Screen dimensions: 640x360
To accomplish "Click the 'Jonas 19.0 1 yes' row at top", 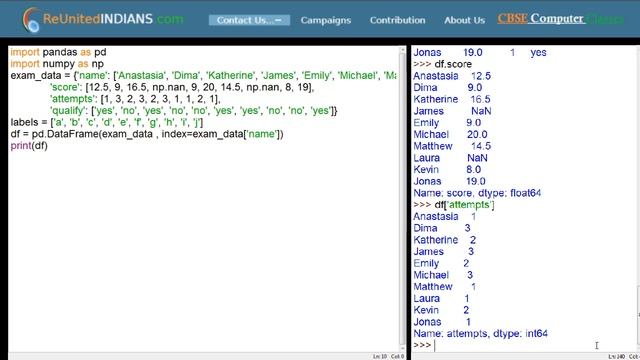I will coord(480,52).
